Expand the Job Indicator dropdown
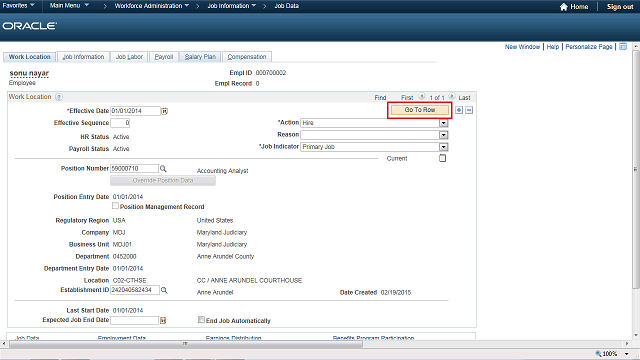 tap(444, 147)
